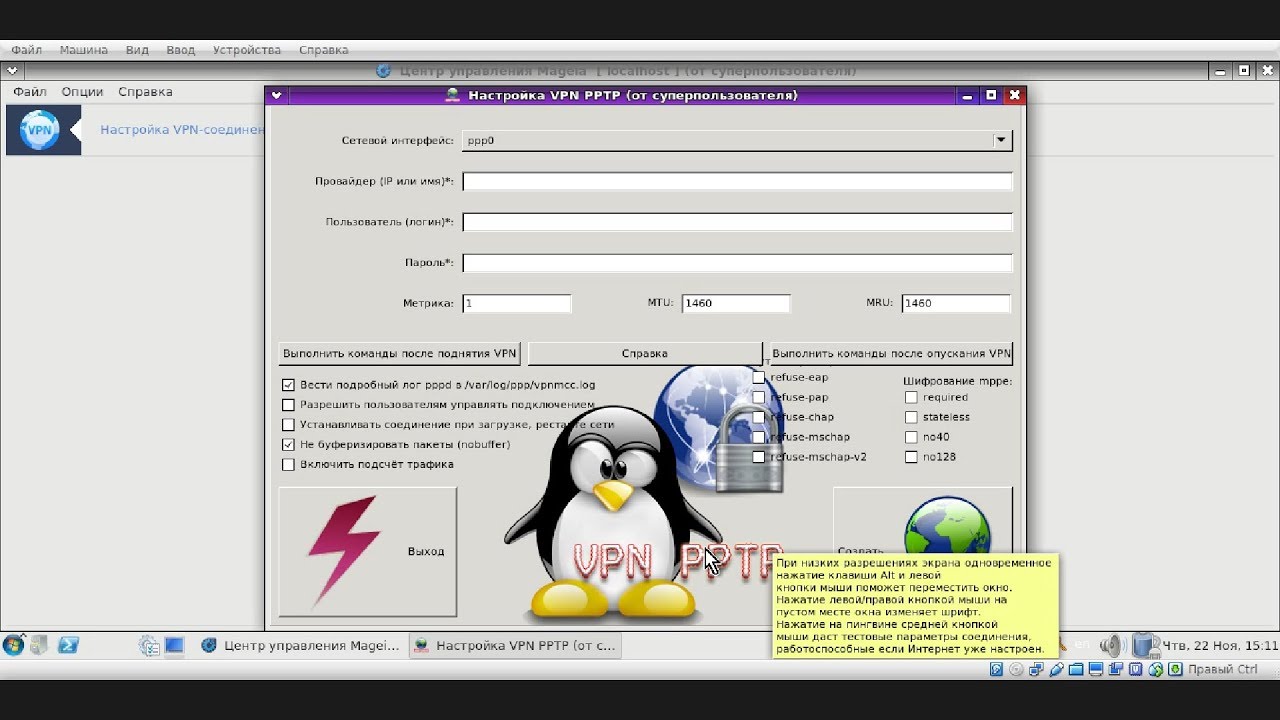Enable 'Устанавливать соединение при загрузке' checkbox
This screenshot has height=720, width=1280.
(289, 425)
